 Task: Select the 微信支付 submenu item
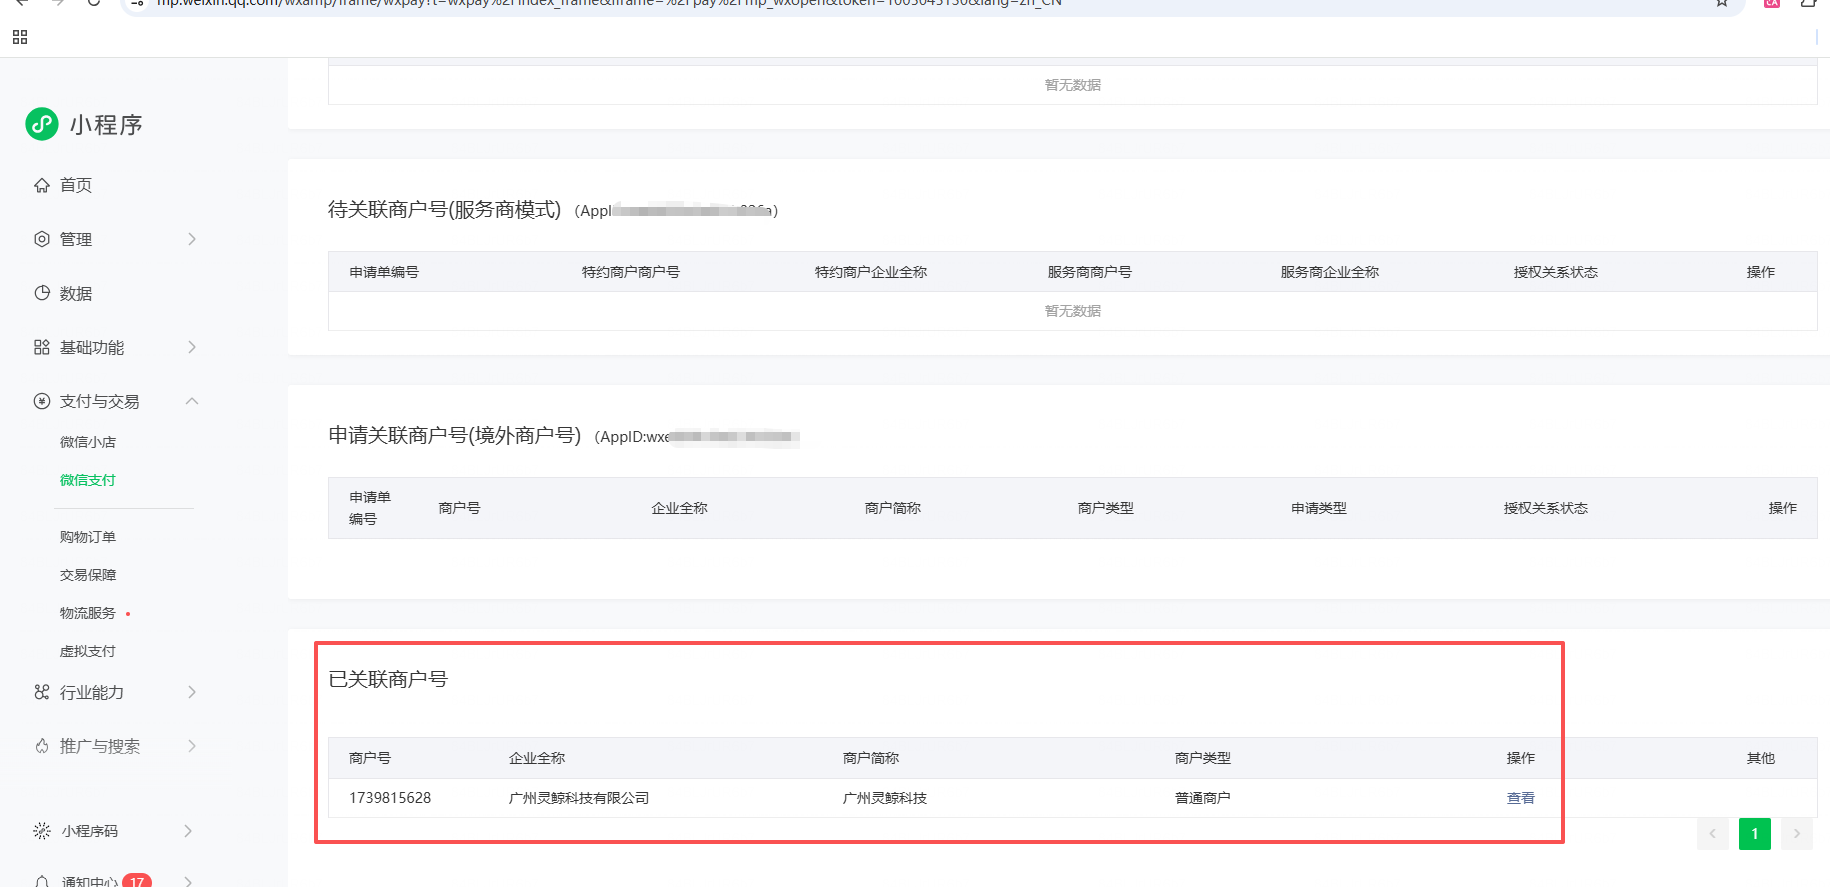88,480
